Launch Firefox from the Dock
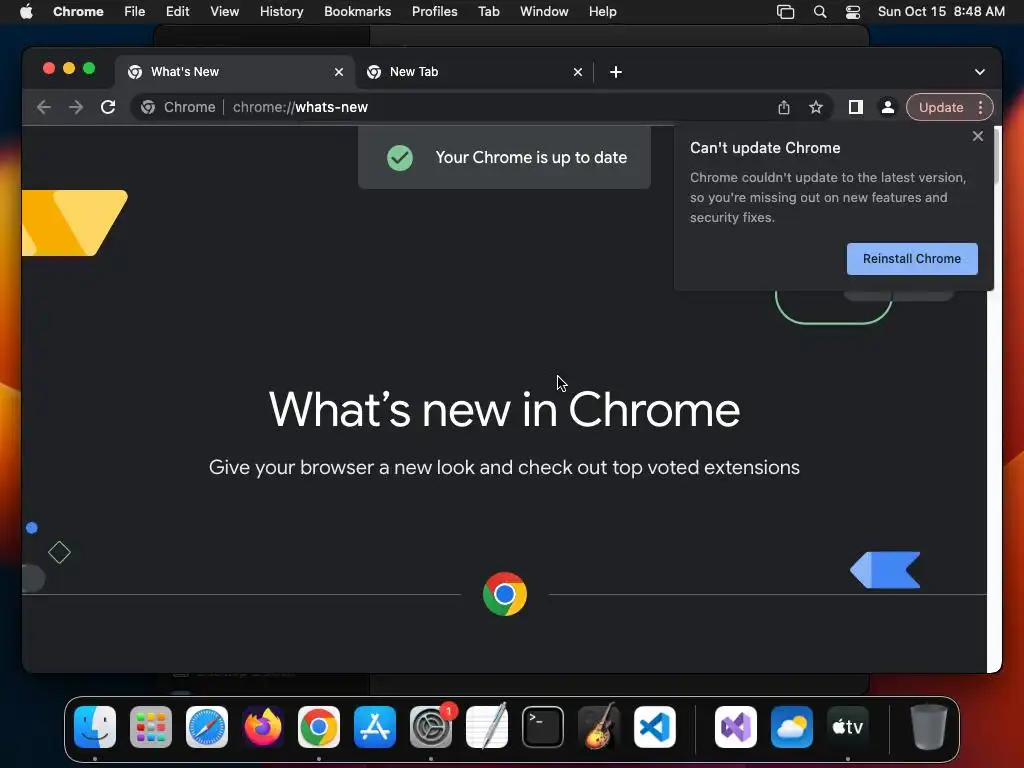Image resolution: width=1024 pixels, height=768 pixels. [263, 727]
